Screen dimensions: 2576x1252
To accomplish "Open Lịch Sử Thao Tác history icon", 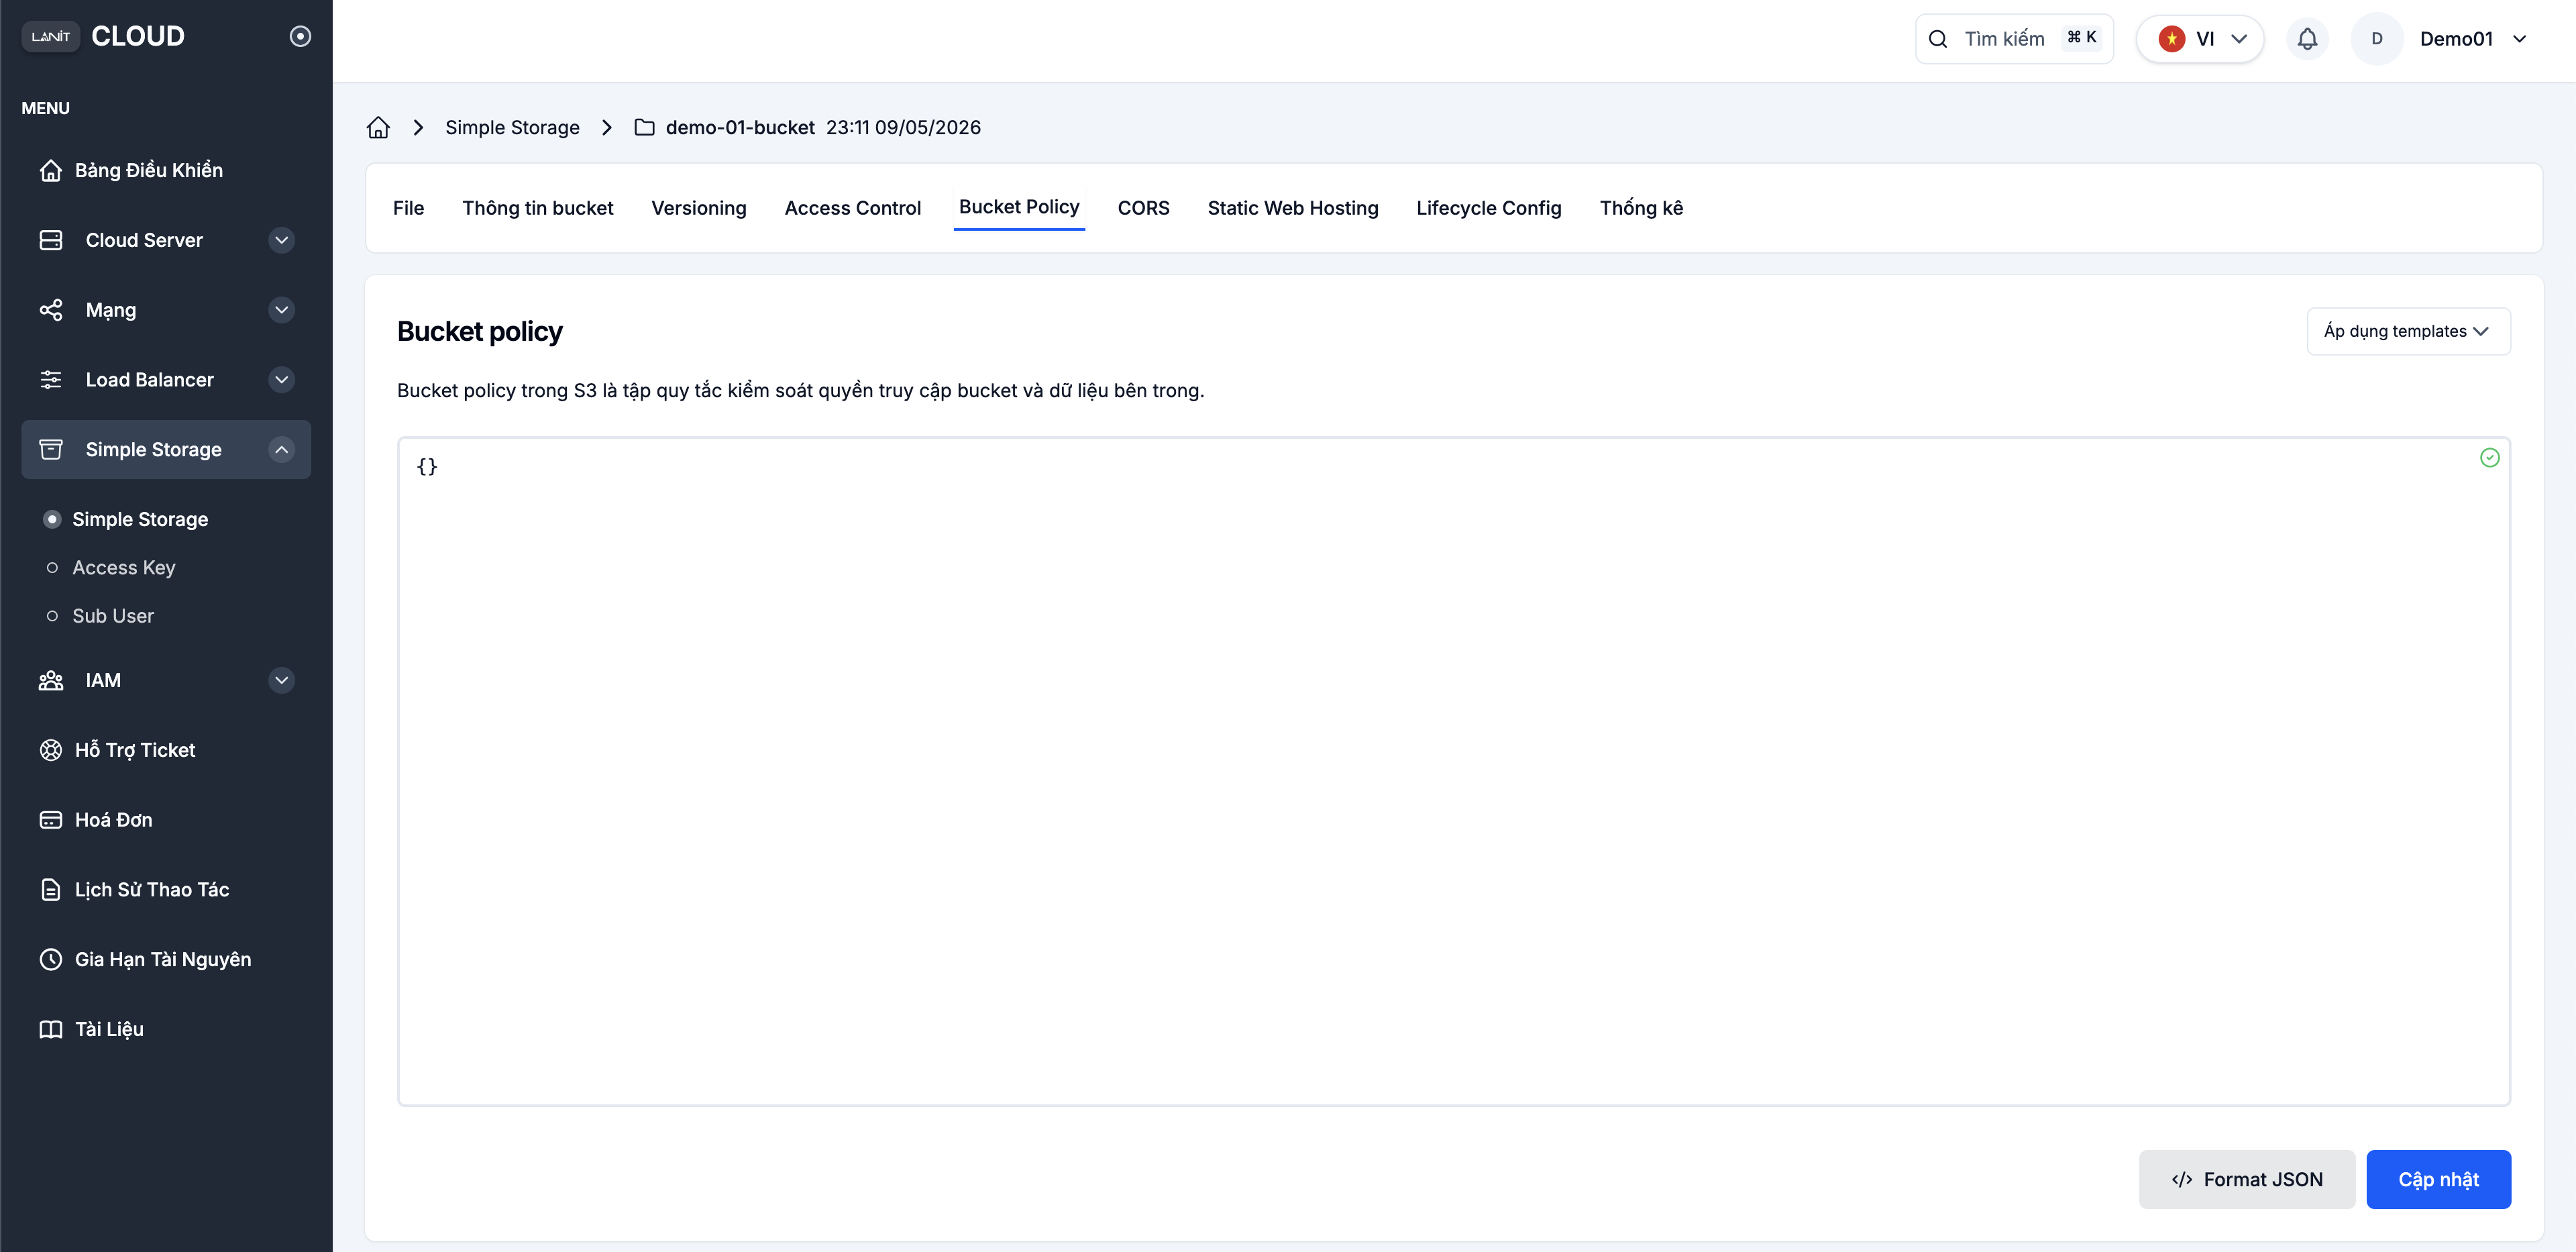I will [x=51, y=890].
